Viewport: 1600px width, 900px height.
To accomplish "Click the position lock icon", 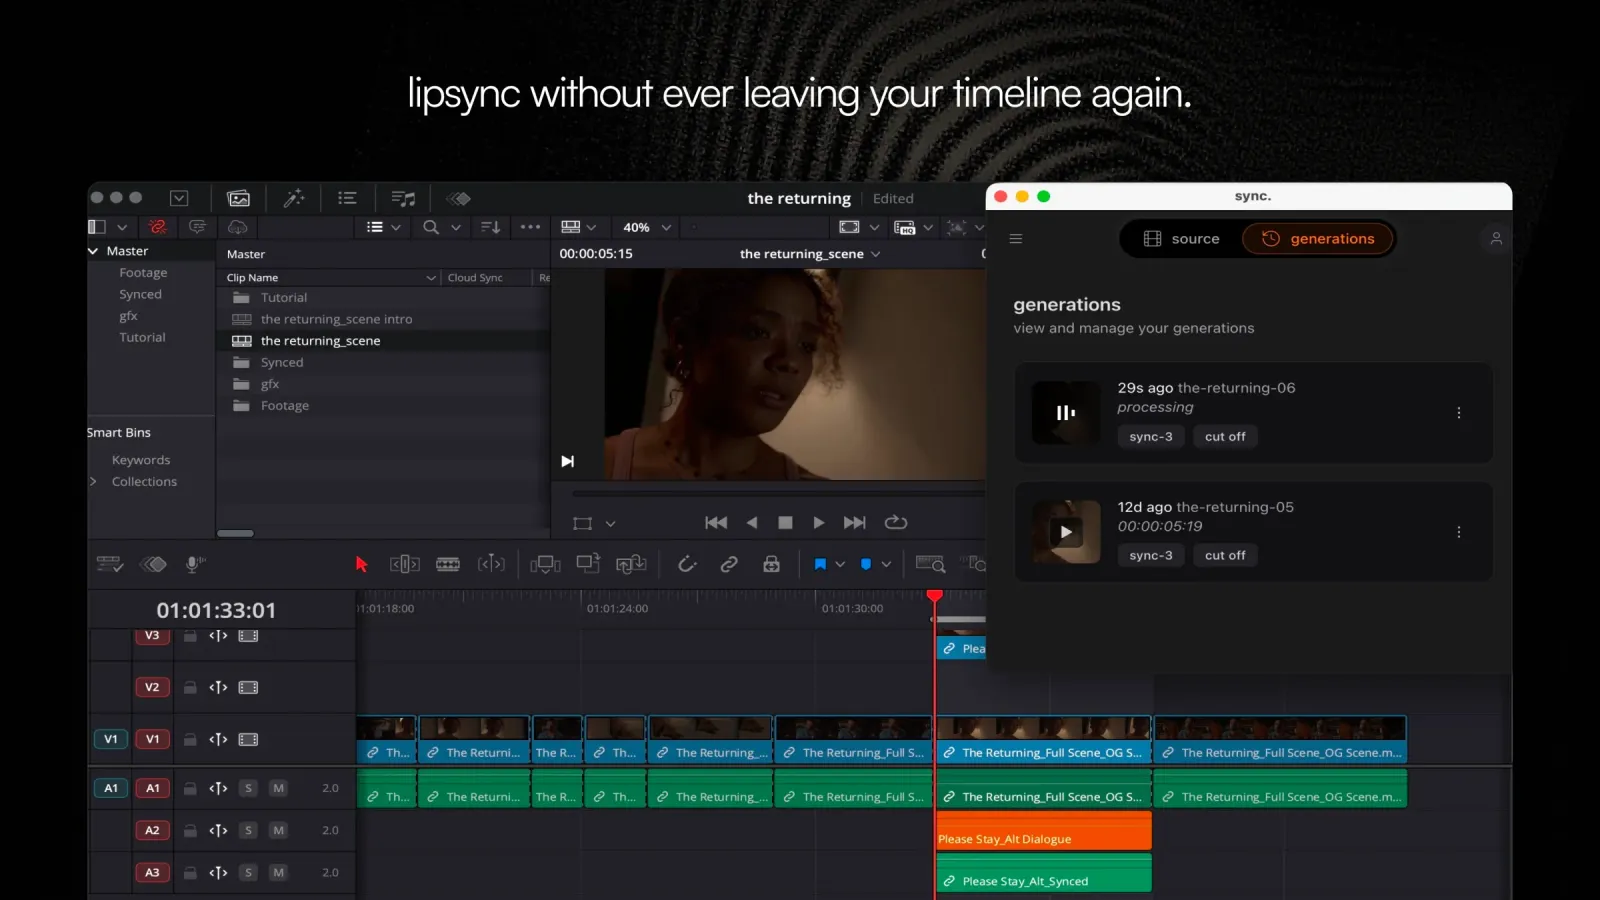I will [771, 564].
